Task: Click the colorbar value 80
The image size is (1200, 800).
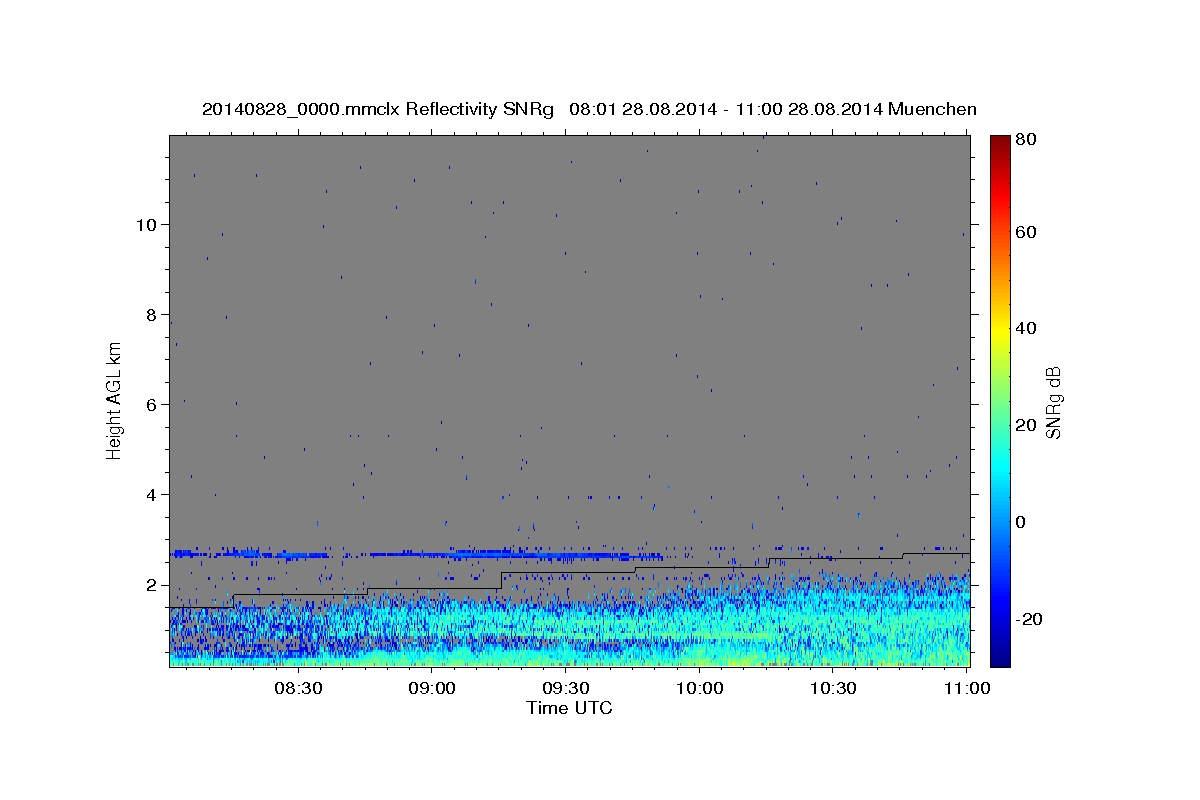Action: click(1025, 139)
